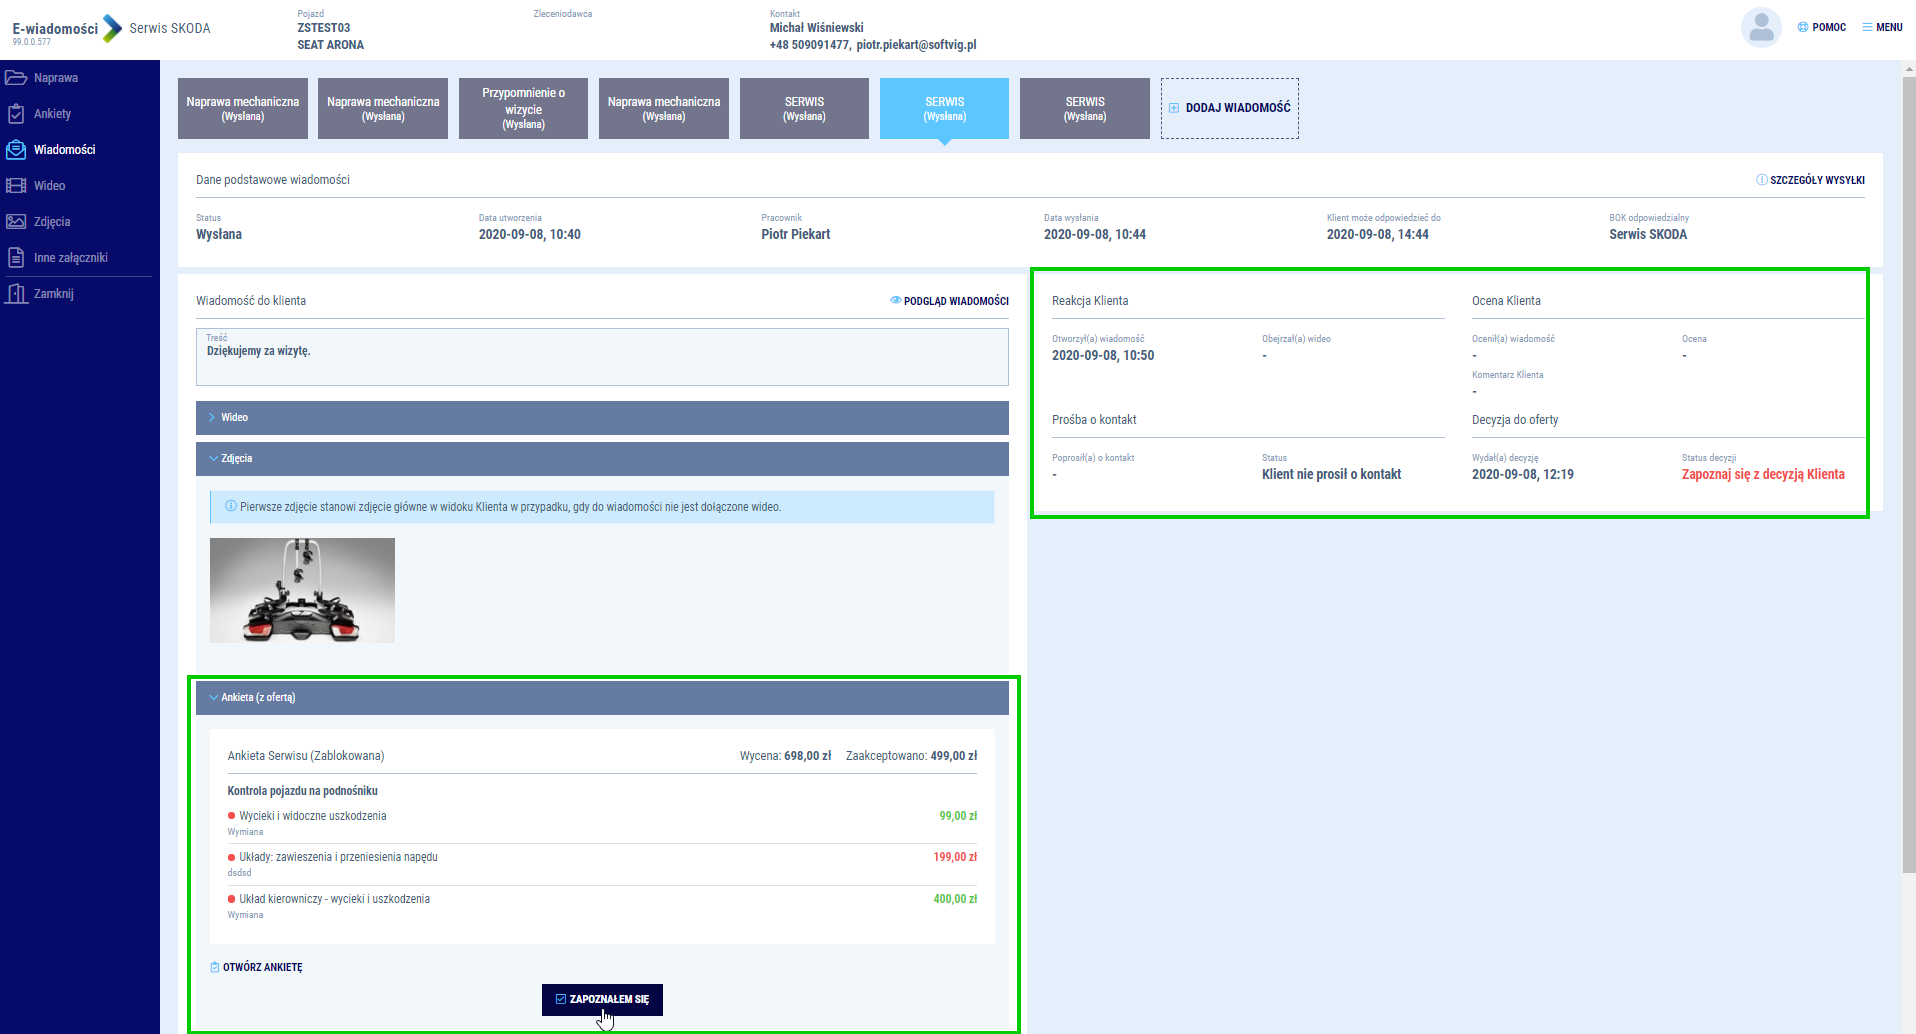Open Inne załączniki in the sidebar

pyautogui.click(x=70, y=258)
